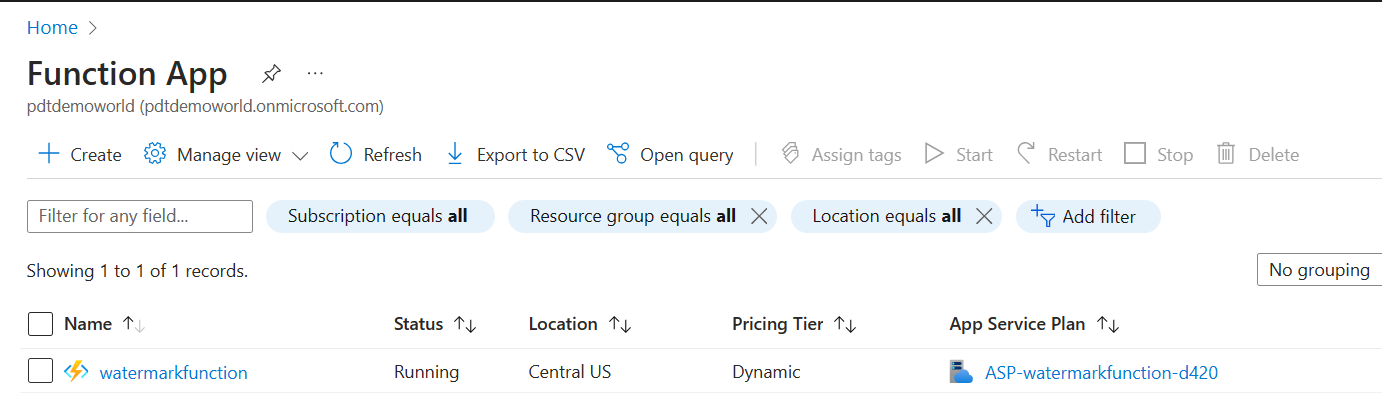Remove the Location filter
This screenshot has width=1382, height=410.
click(x=983, y=216)
